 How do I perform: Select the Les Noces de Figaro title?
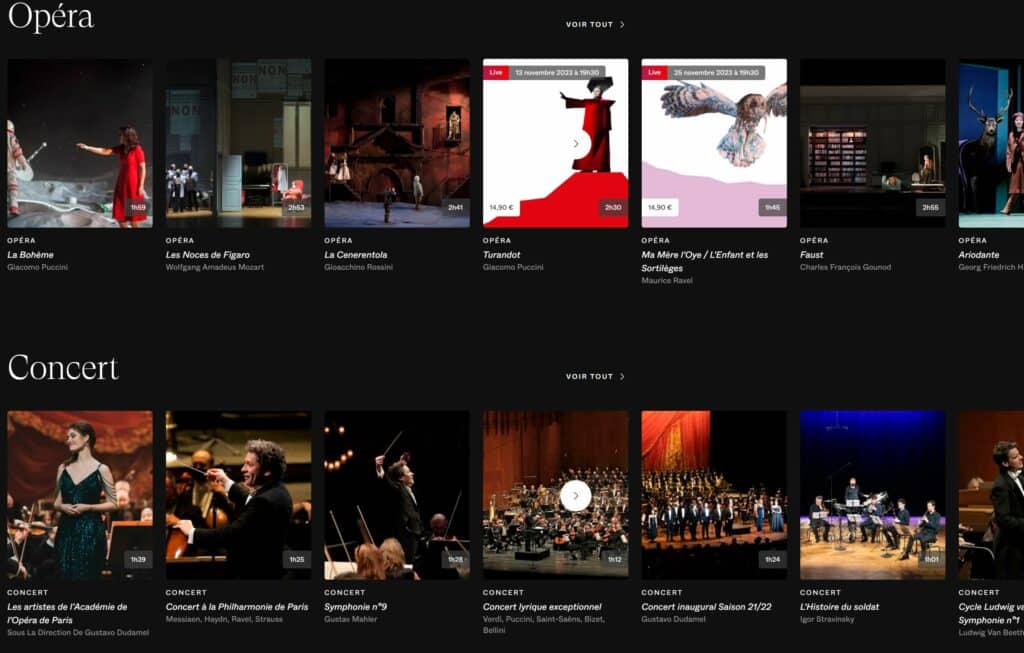pyautogui.click(x=208, y=255)
